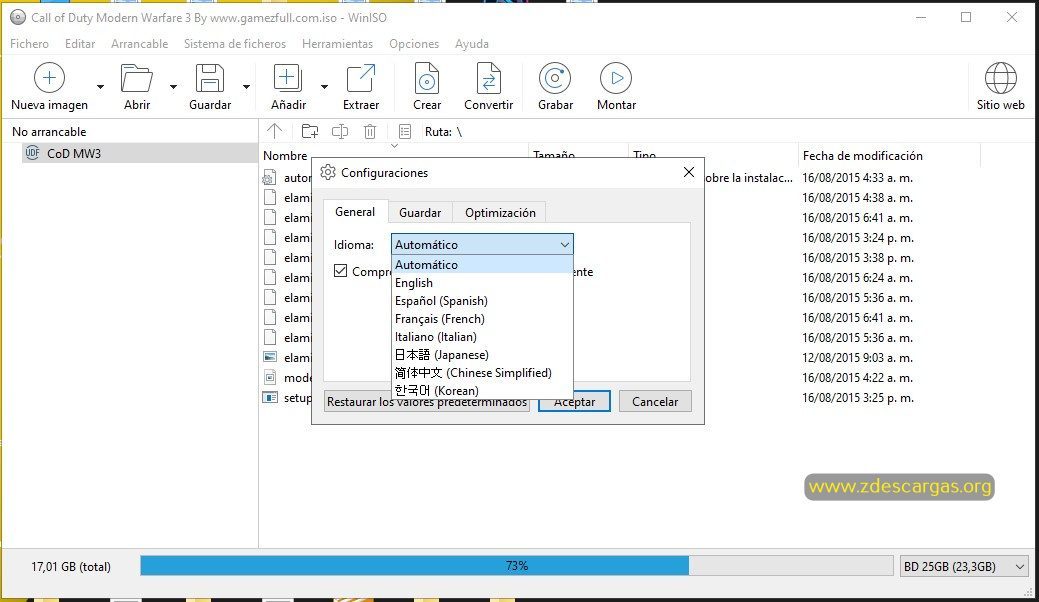Click the No arrancable label
1039x602 pixels.
point(49,131)
